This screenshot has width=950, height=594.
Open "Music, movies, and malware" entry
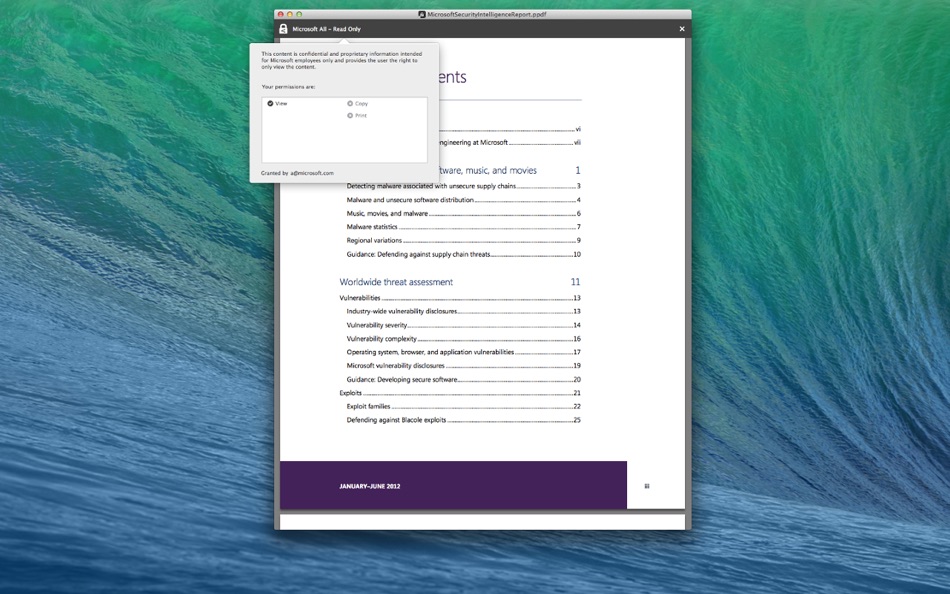pyautogui.click(x=463, y=213)
